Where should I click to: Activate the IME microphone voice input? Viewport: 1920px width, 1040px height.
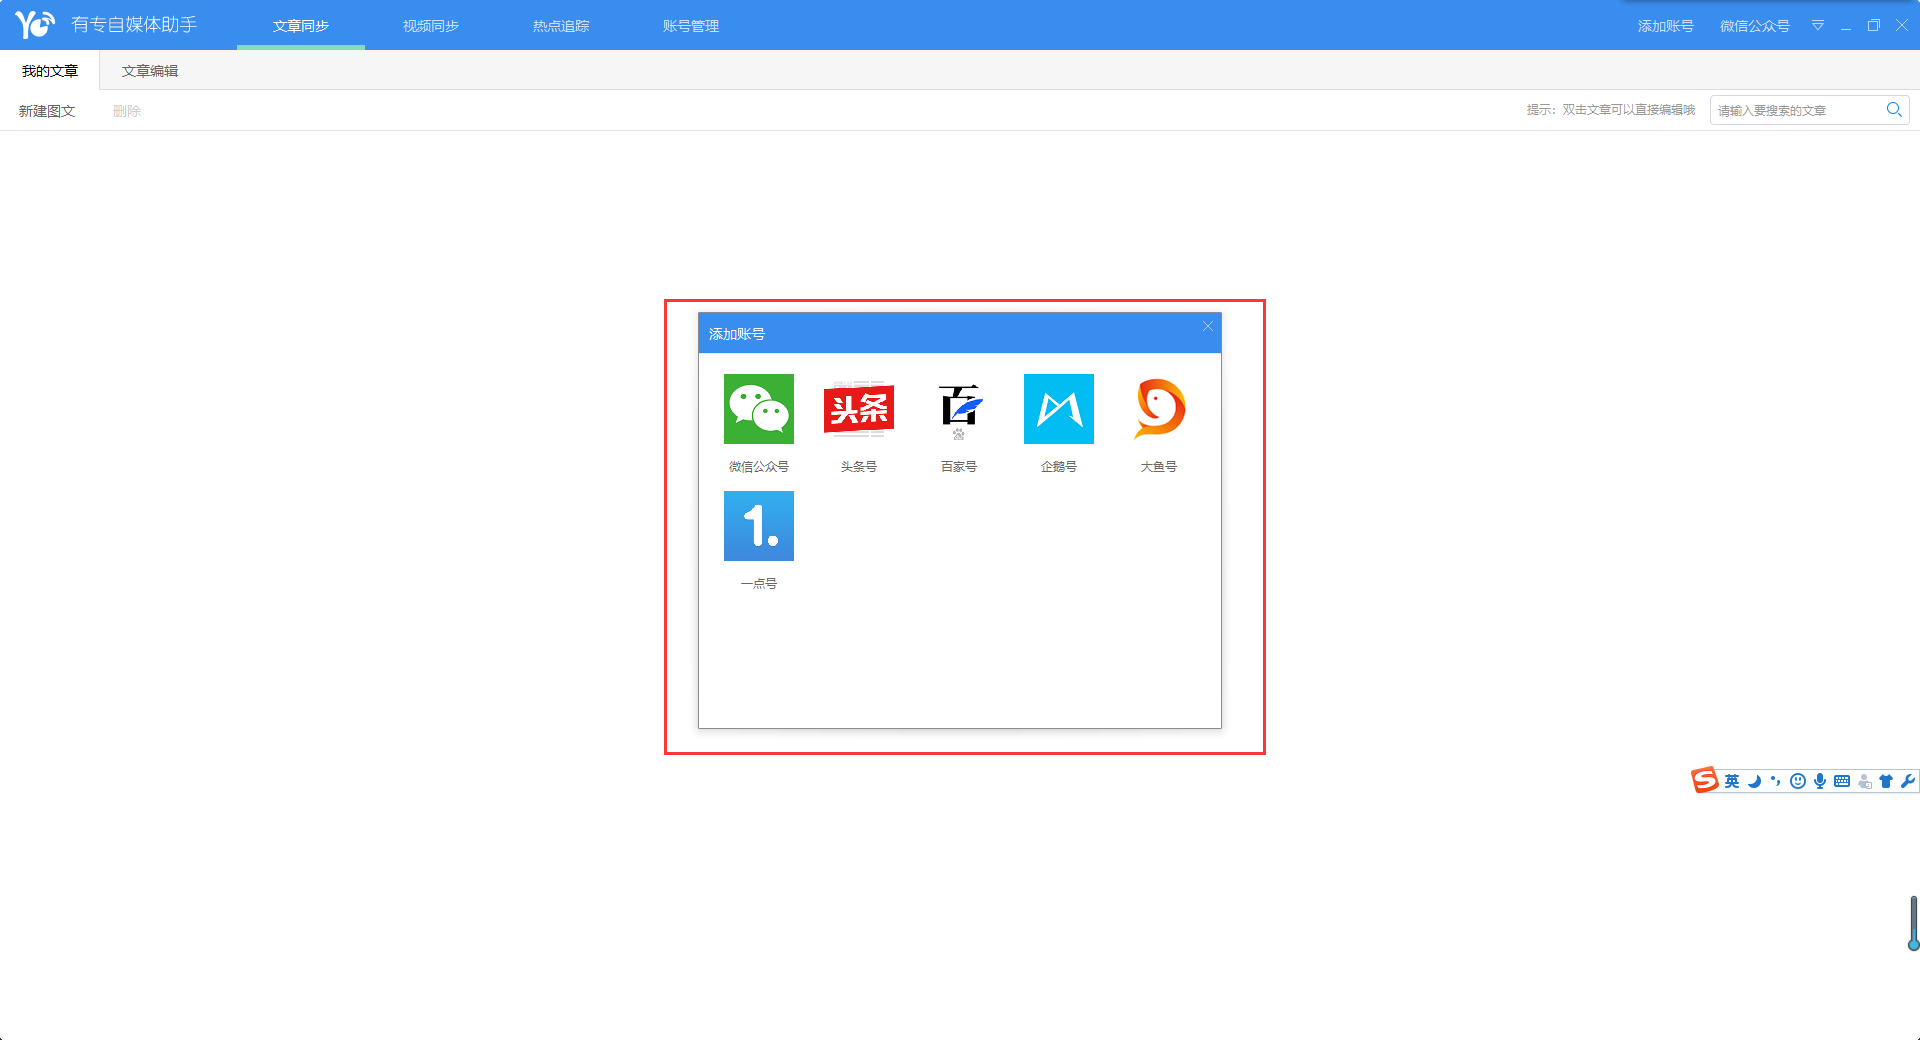[1820, 781]
